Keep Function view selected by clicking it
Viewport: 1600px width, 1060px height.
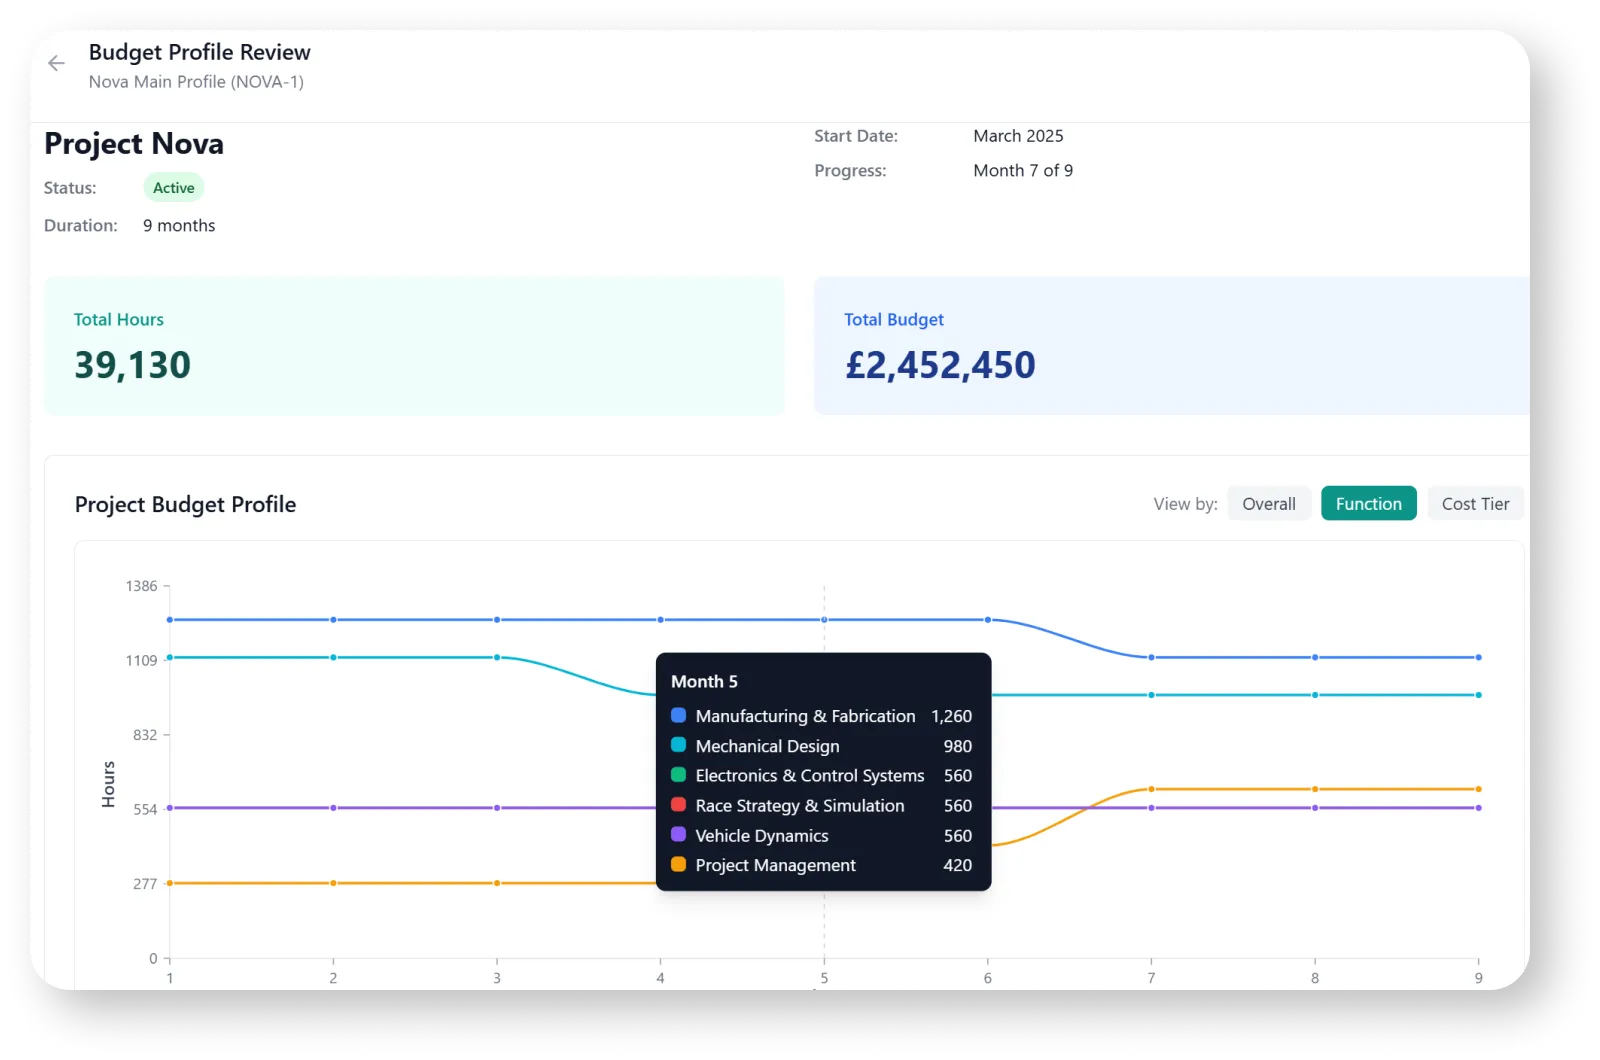pos(1368,503)
